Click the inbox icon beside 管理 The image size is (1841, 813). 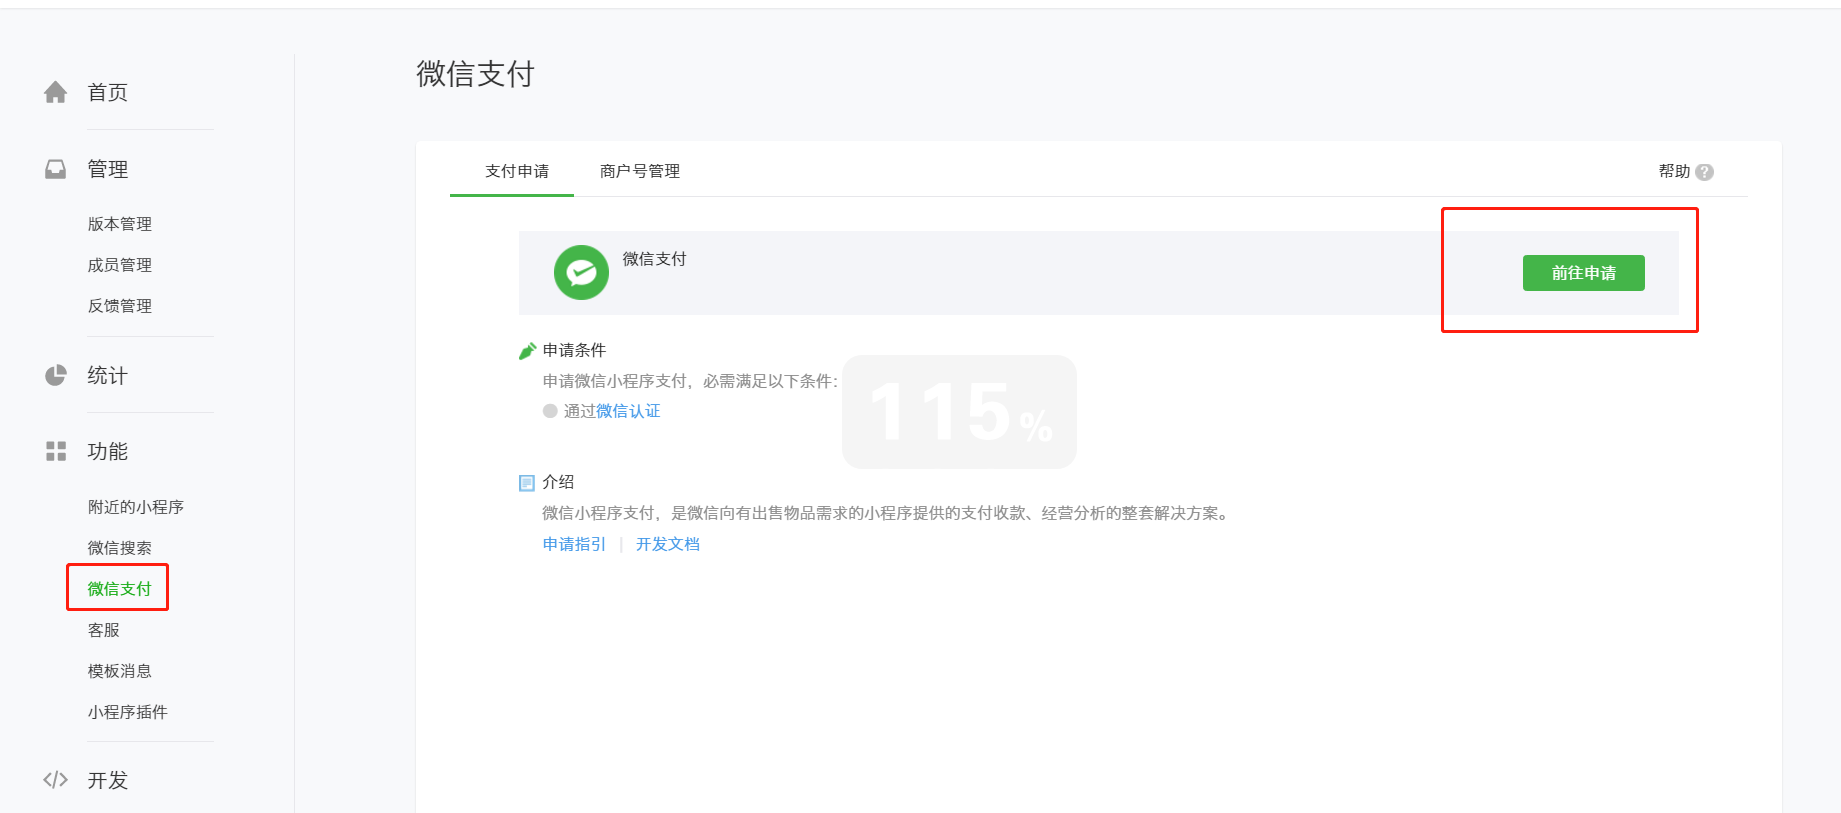point(56,169)
